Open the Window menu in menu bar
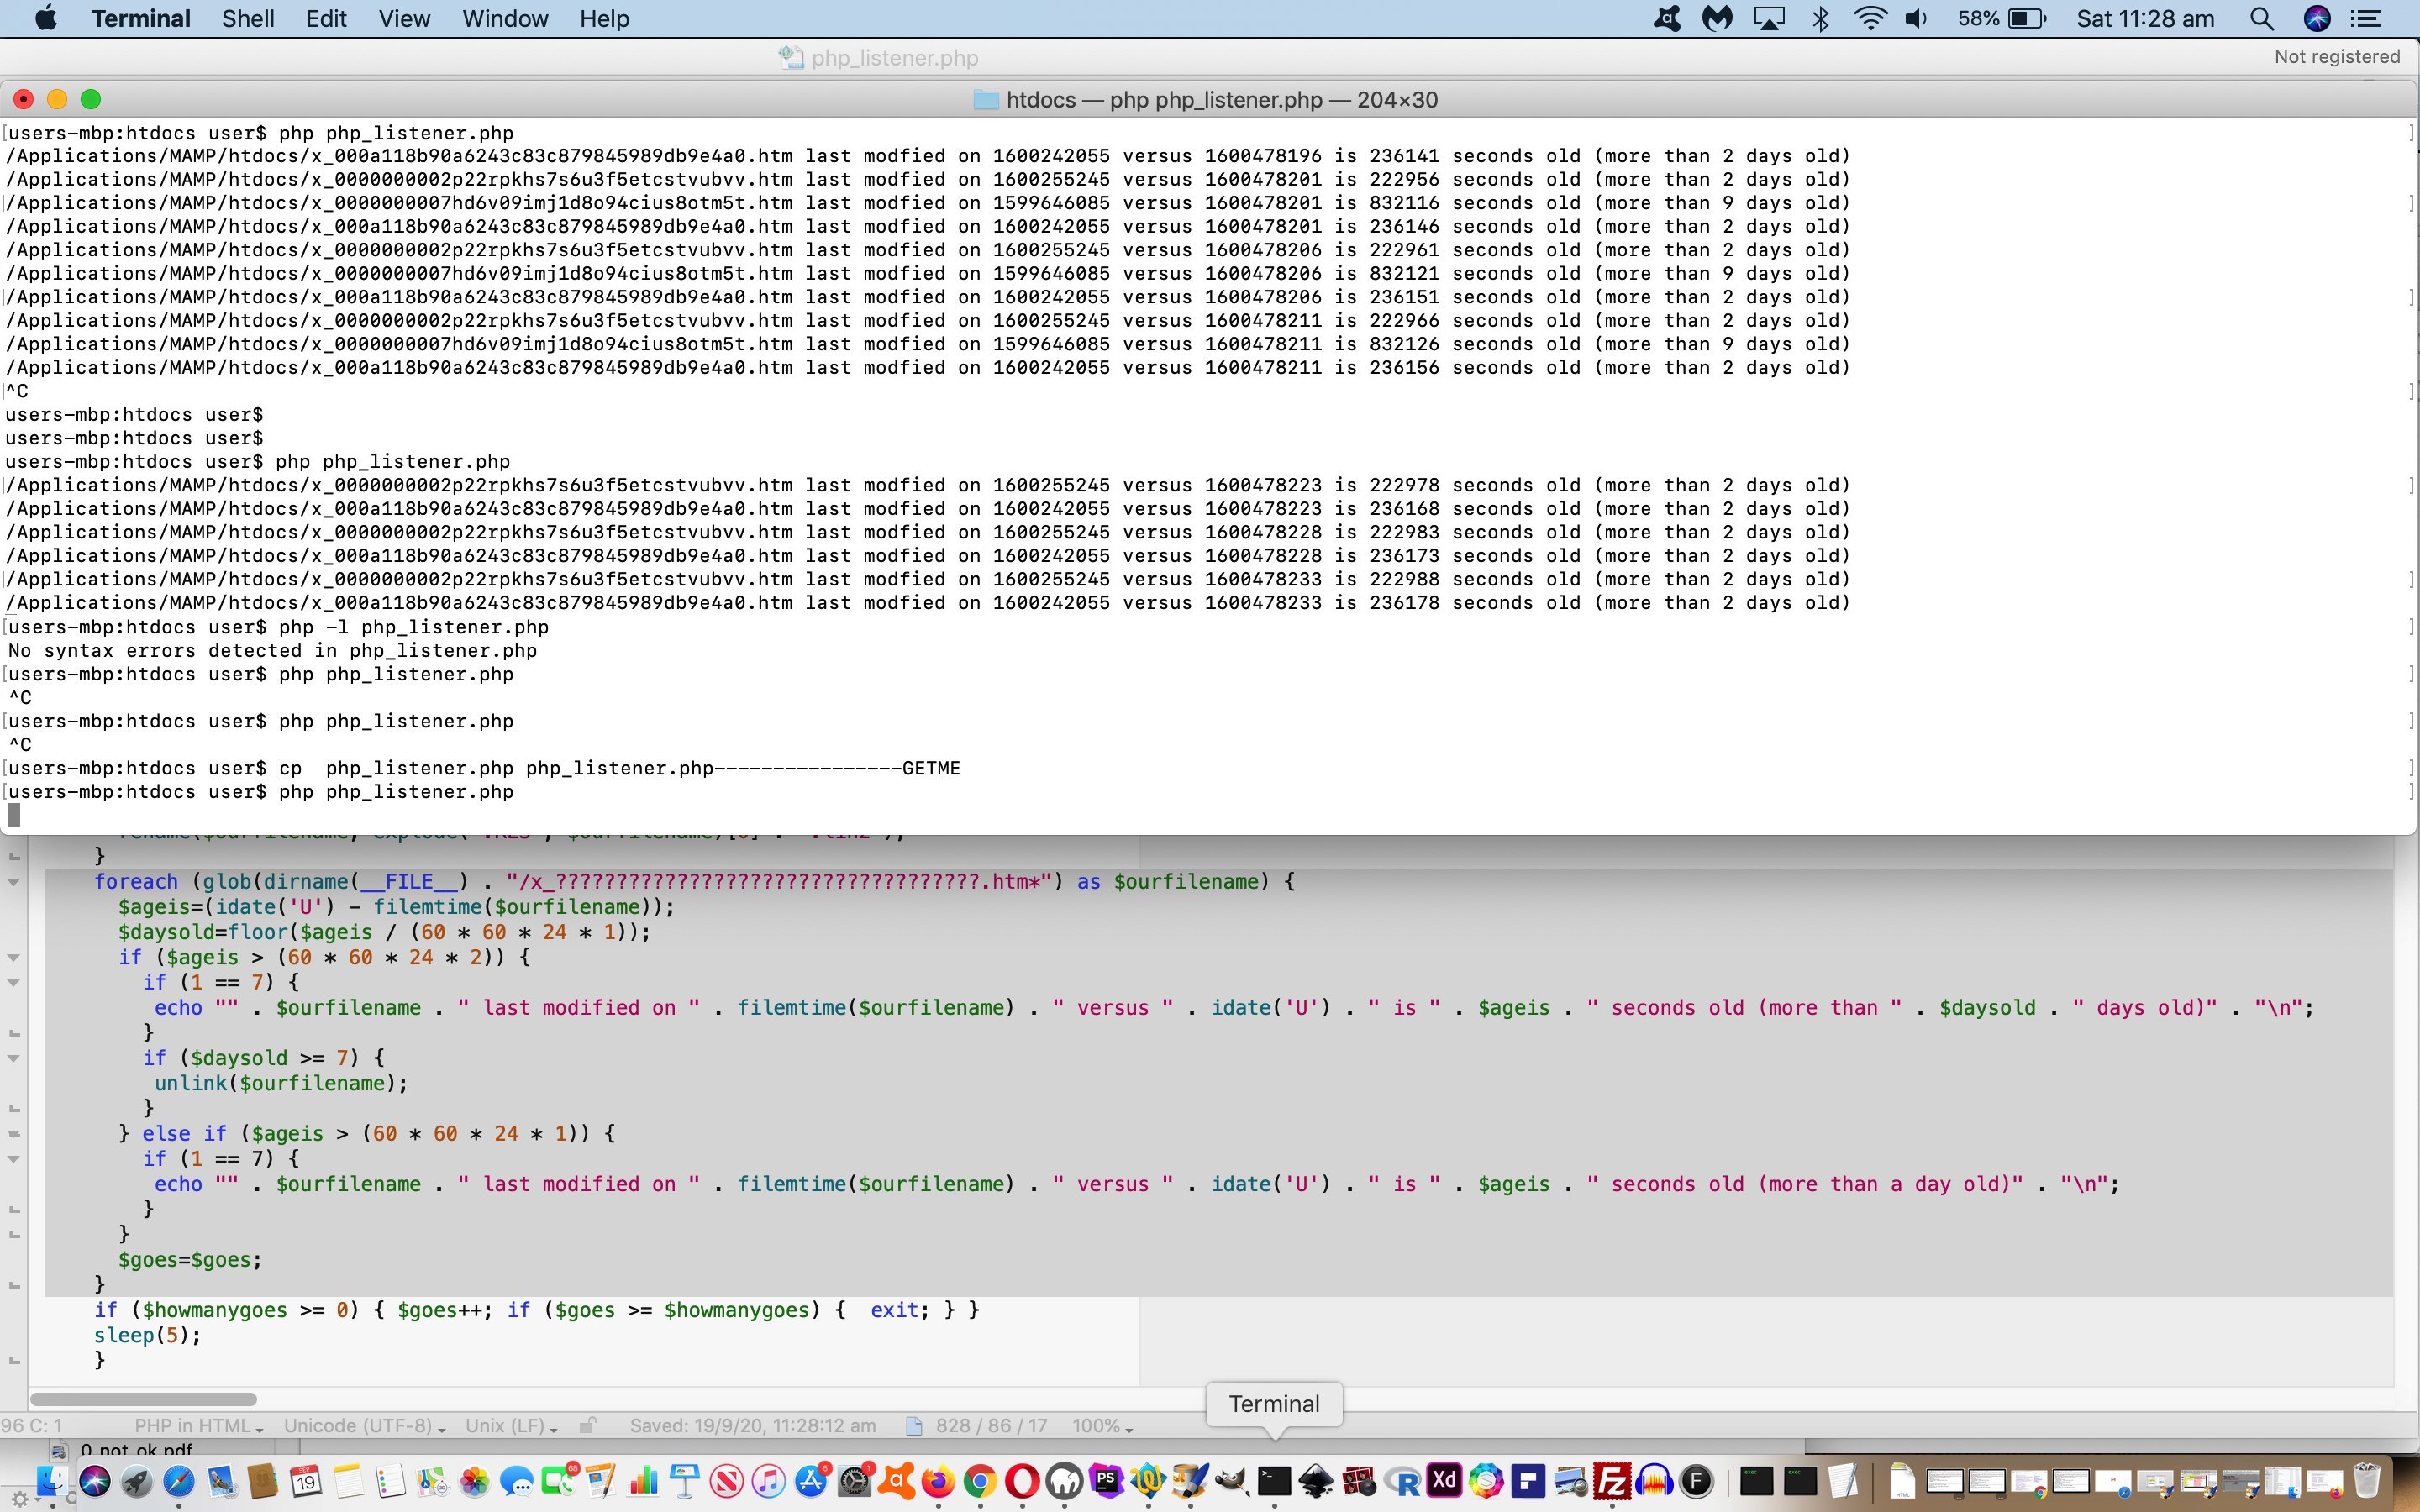 pos(504,19)
